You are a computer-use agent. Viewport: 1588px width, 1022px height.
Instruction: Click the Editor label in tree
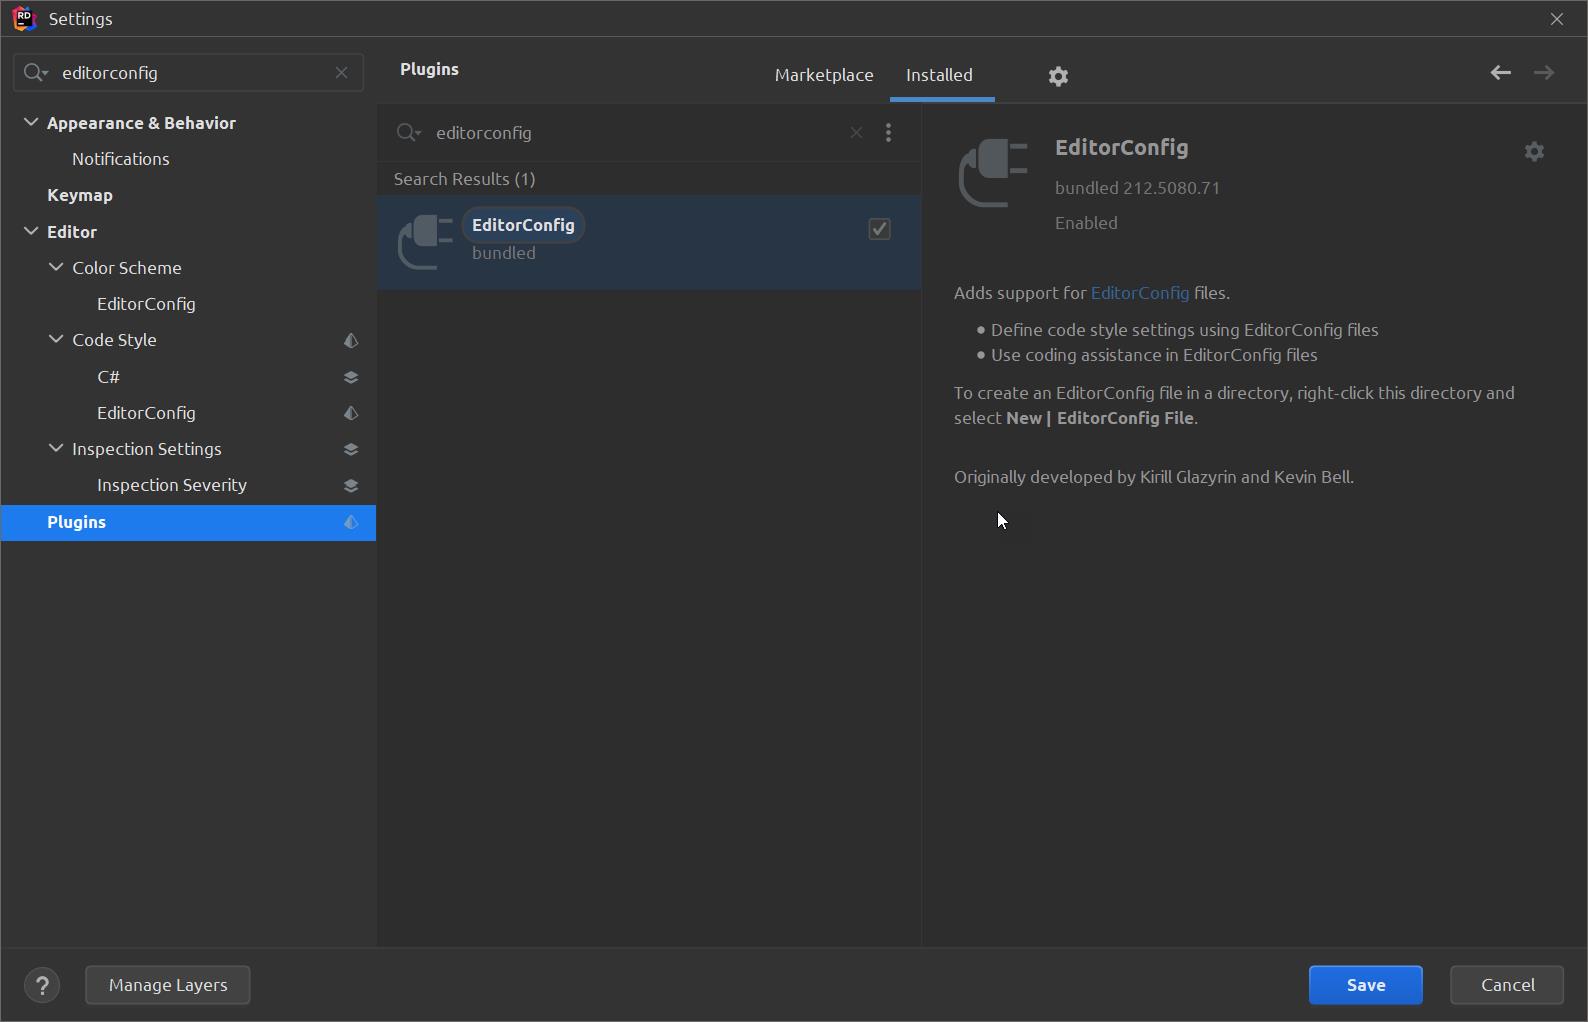pos(72,232)
